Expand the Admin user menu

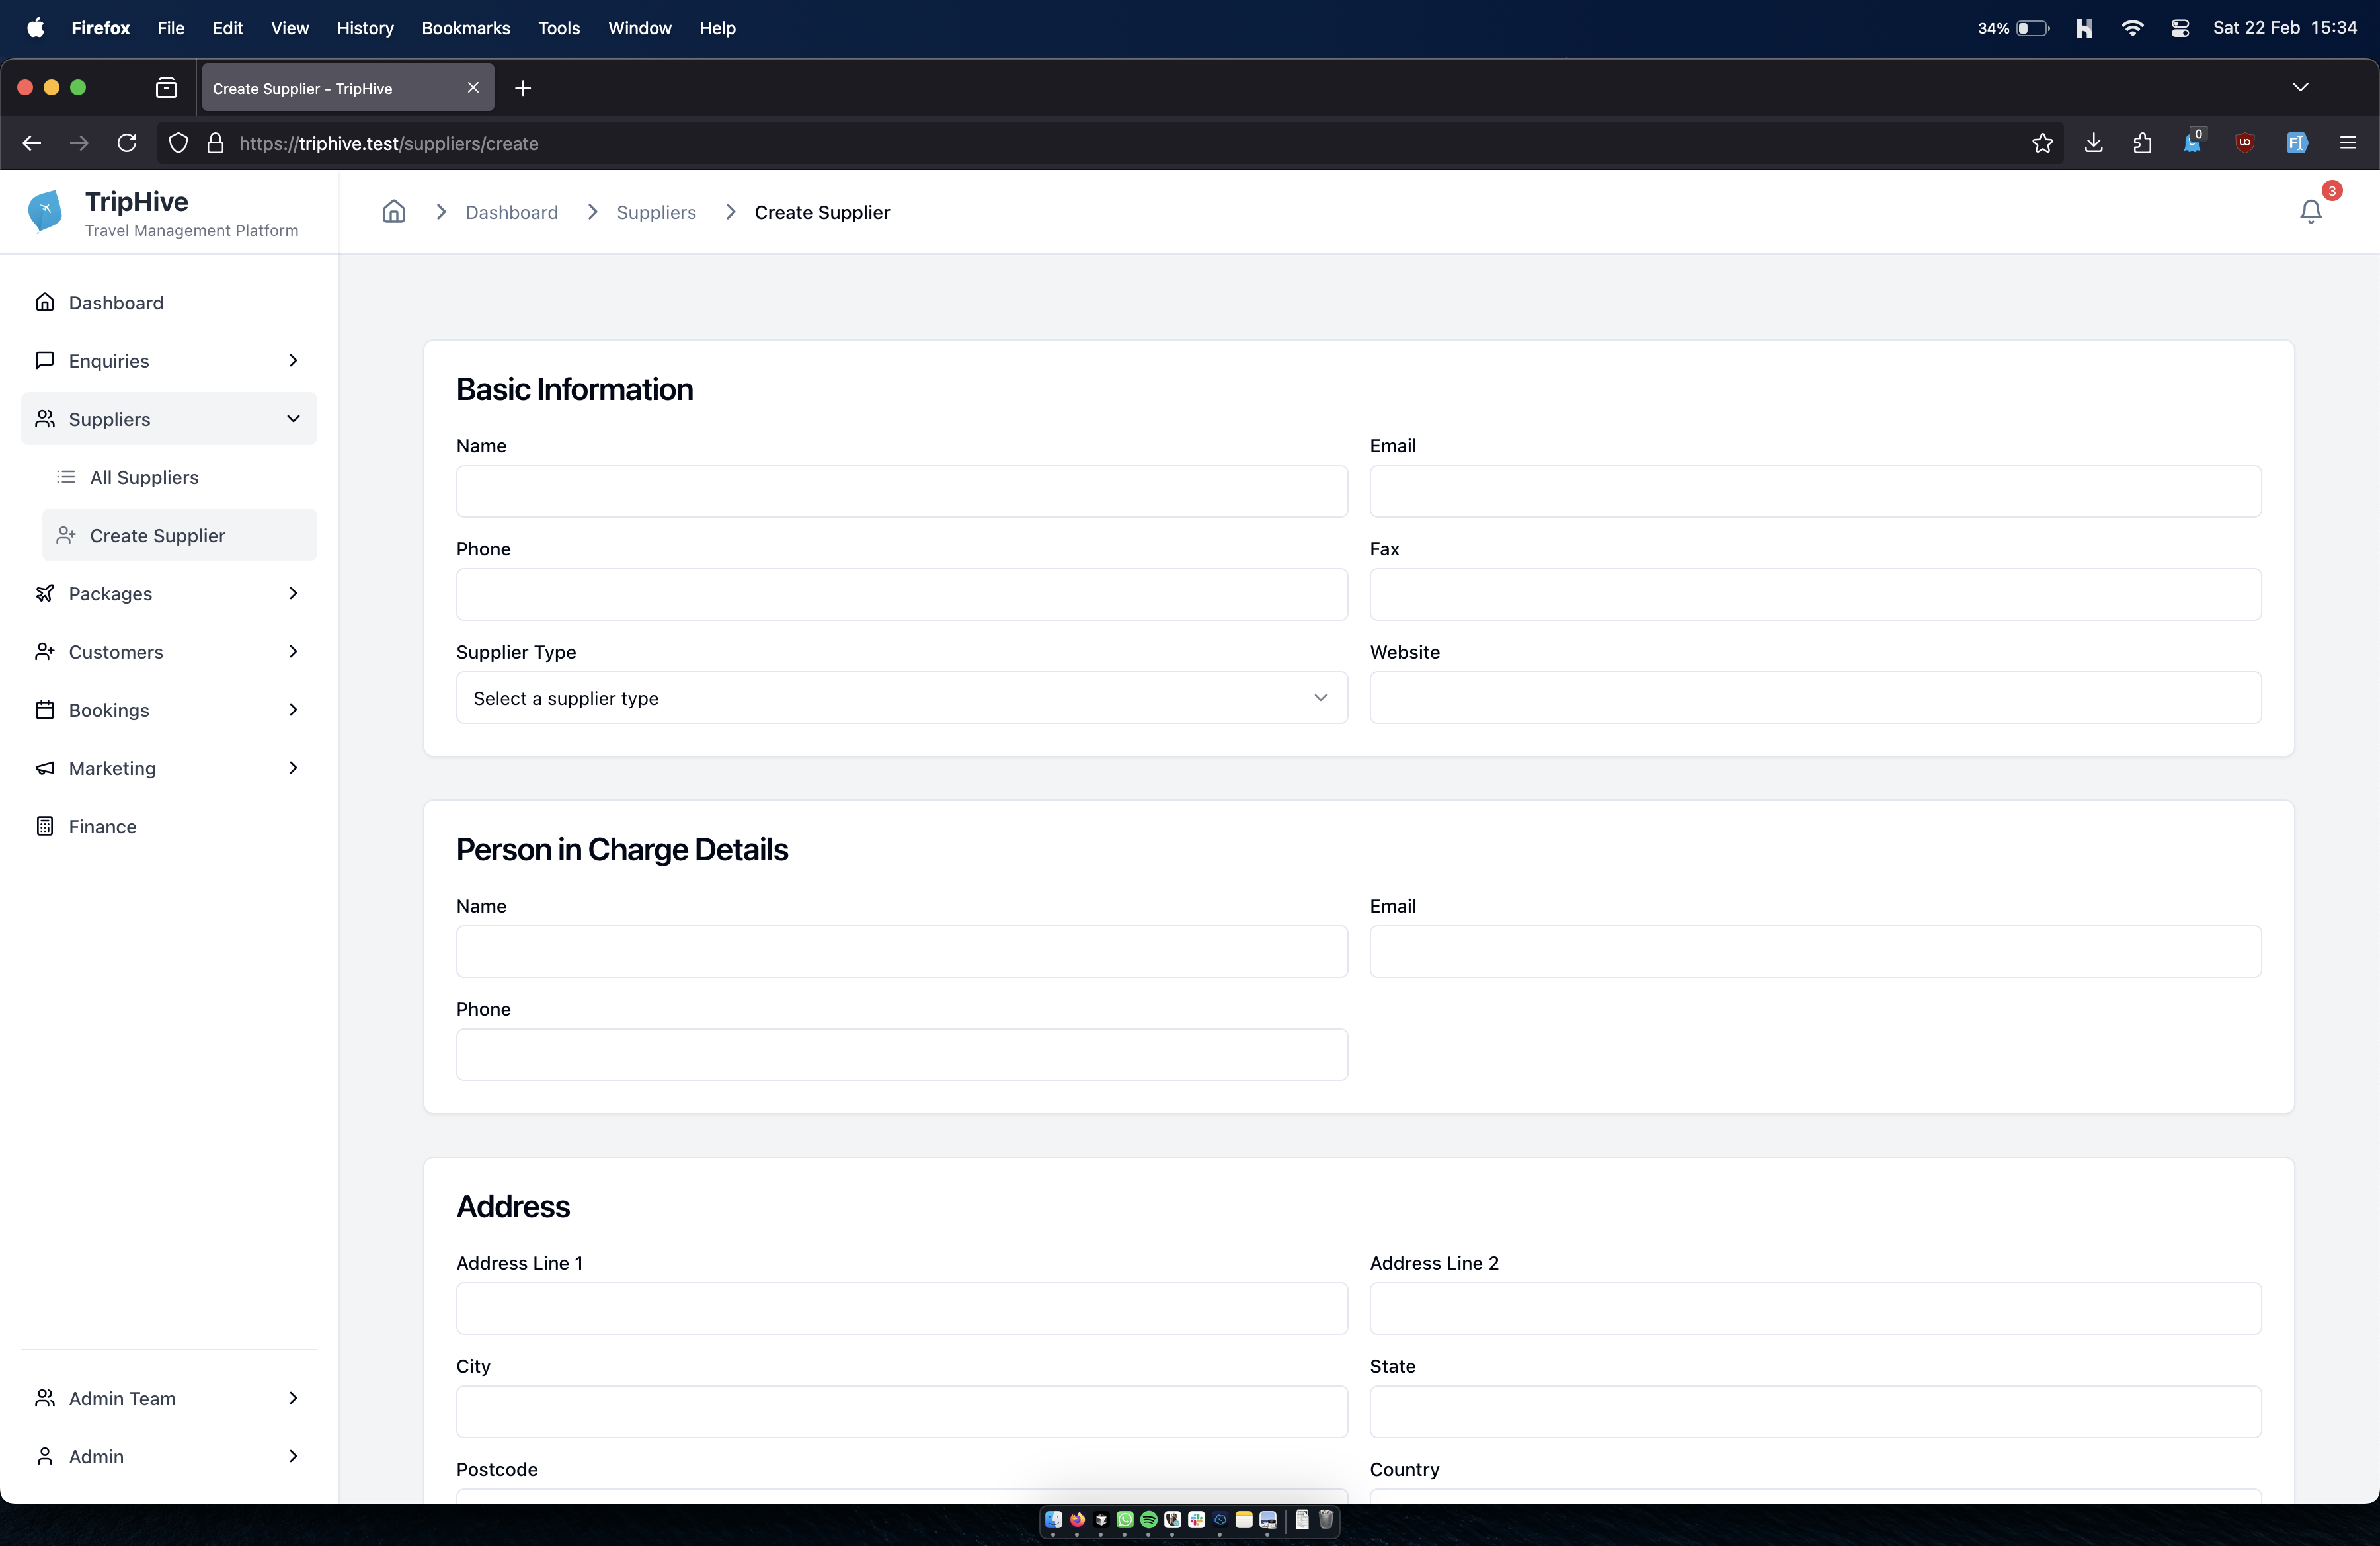coord(169,1456)
